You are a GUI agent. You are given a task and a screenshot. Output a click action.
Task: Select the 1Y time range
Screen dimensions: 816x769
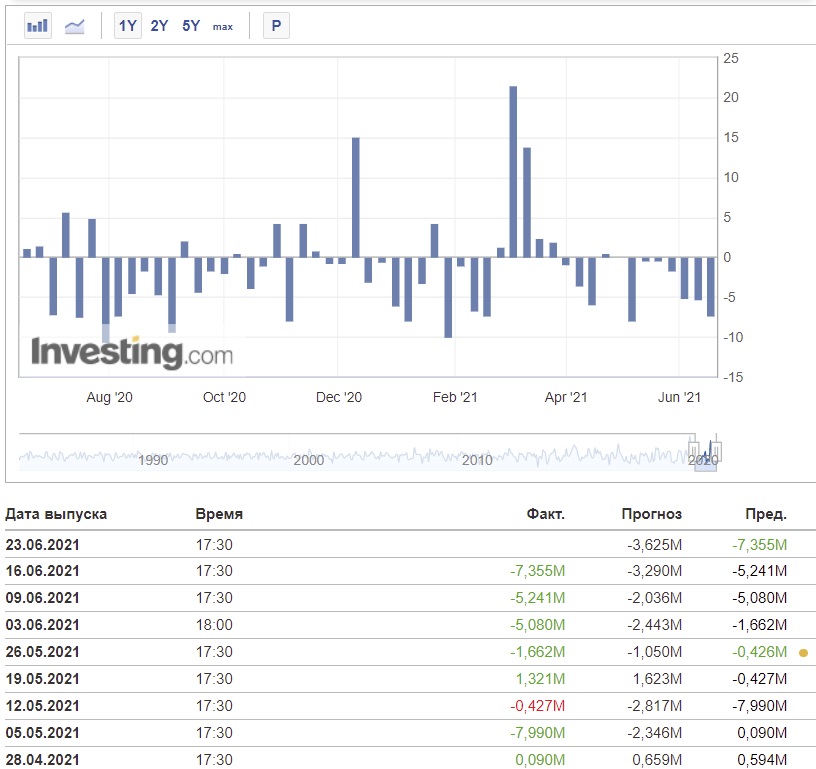128,25
